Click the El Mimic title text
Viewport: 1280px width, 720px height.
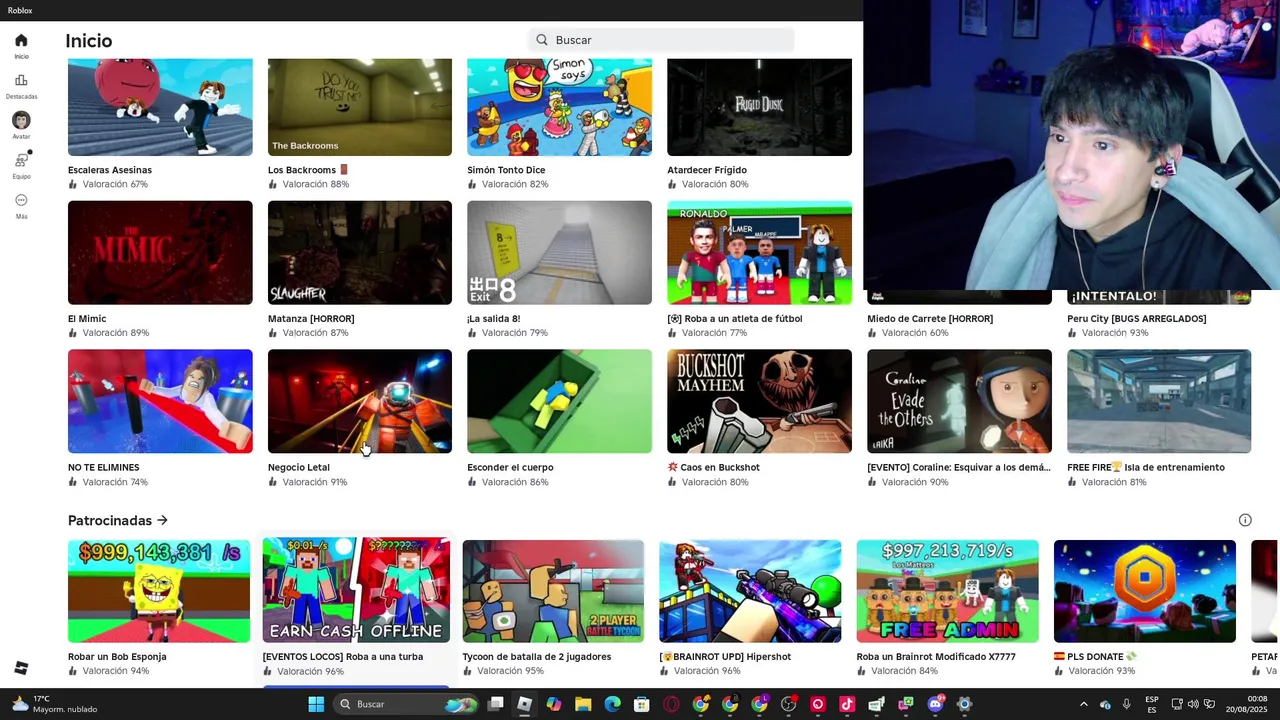87,319
